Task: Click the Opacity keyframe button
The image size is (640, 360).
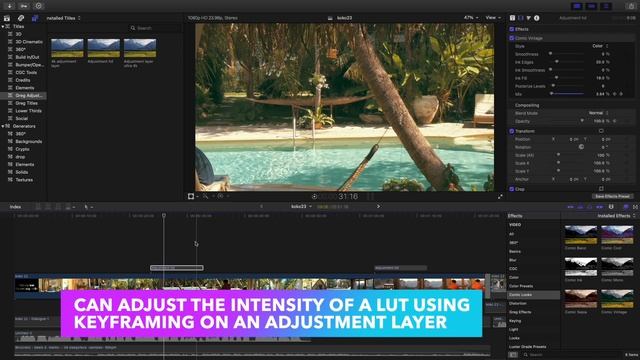Action: click(615, 121)
